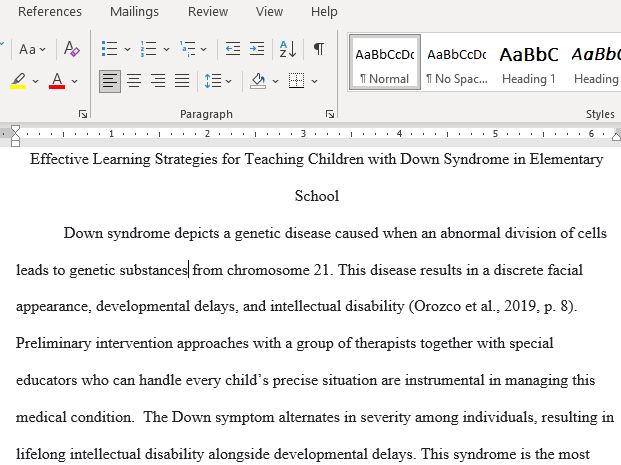Viewport: 621px width, 465px height.
Task: Click the first line indent marker on ruler
Action: (15, 129)
